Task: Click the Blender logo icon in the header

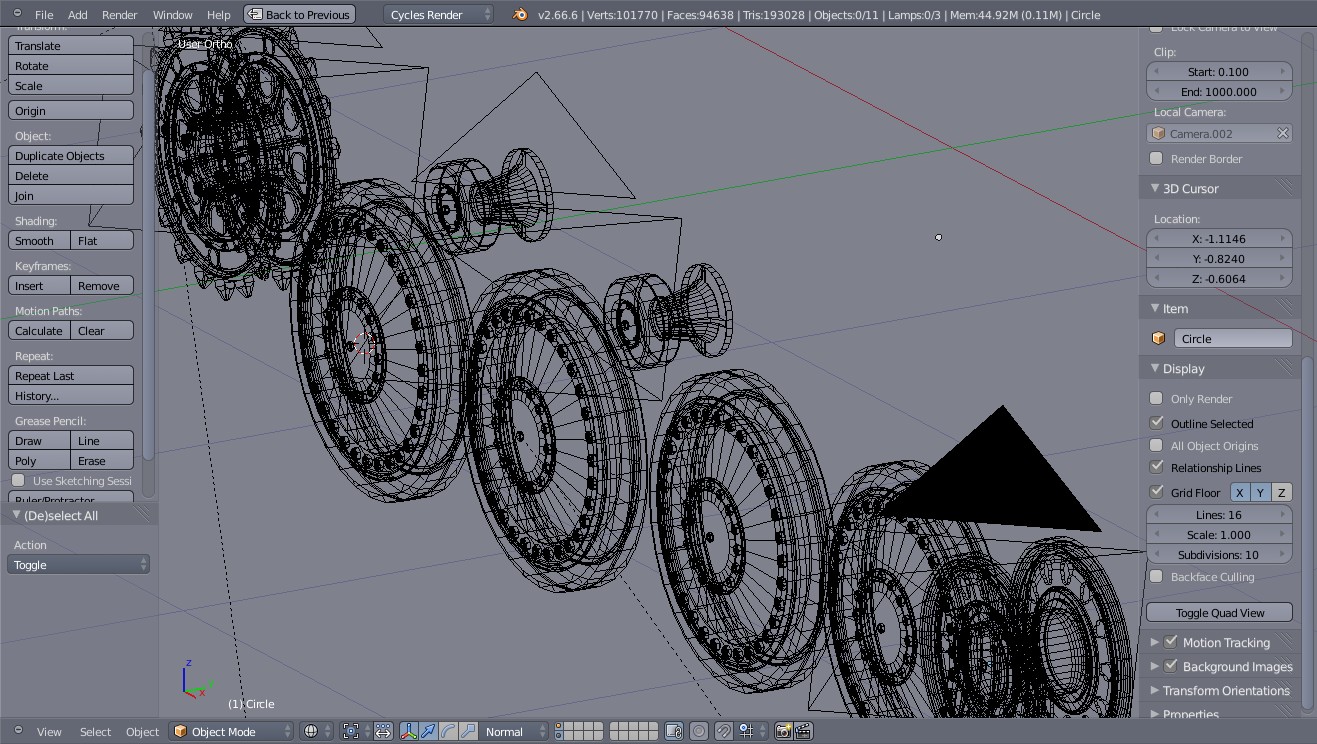Action: coord(520,14)
